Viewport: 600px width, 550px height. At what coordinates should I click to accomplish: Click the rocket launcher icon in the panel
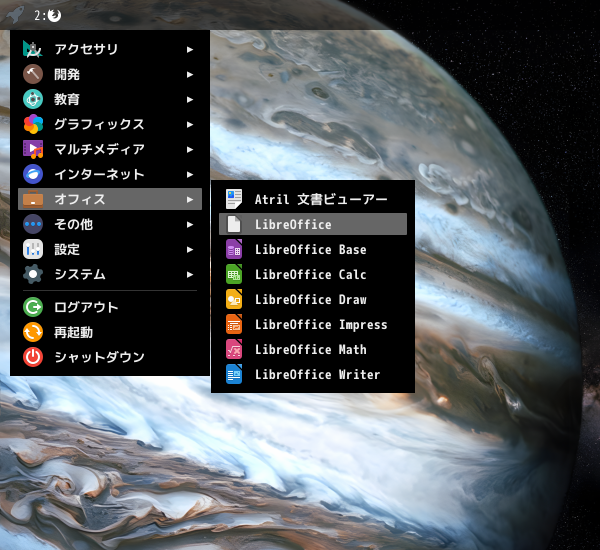(x=15, y=15)
